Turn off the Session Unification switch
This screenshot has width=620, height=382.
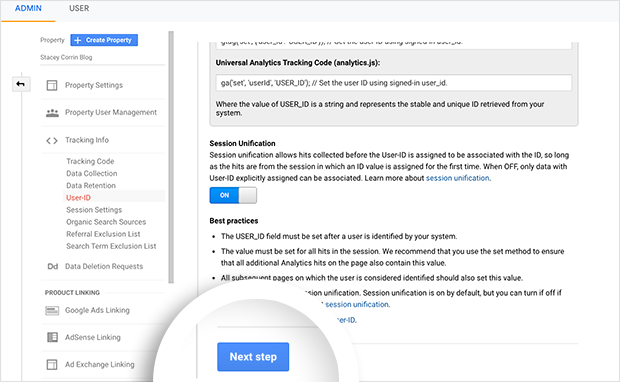point(233,195)
